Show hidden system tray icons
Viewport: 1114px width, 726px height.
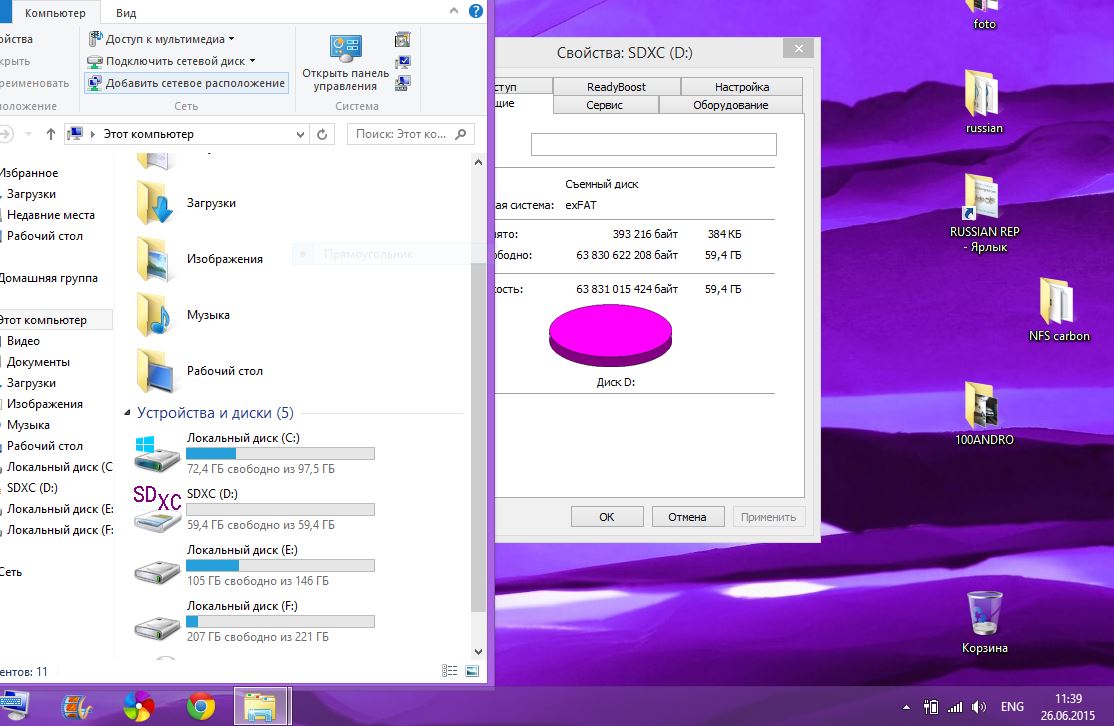905,706
